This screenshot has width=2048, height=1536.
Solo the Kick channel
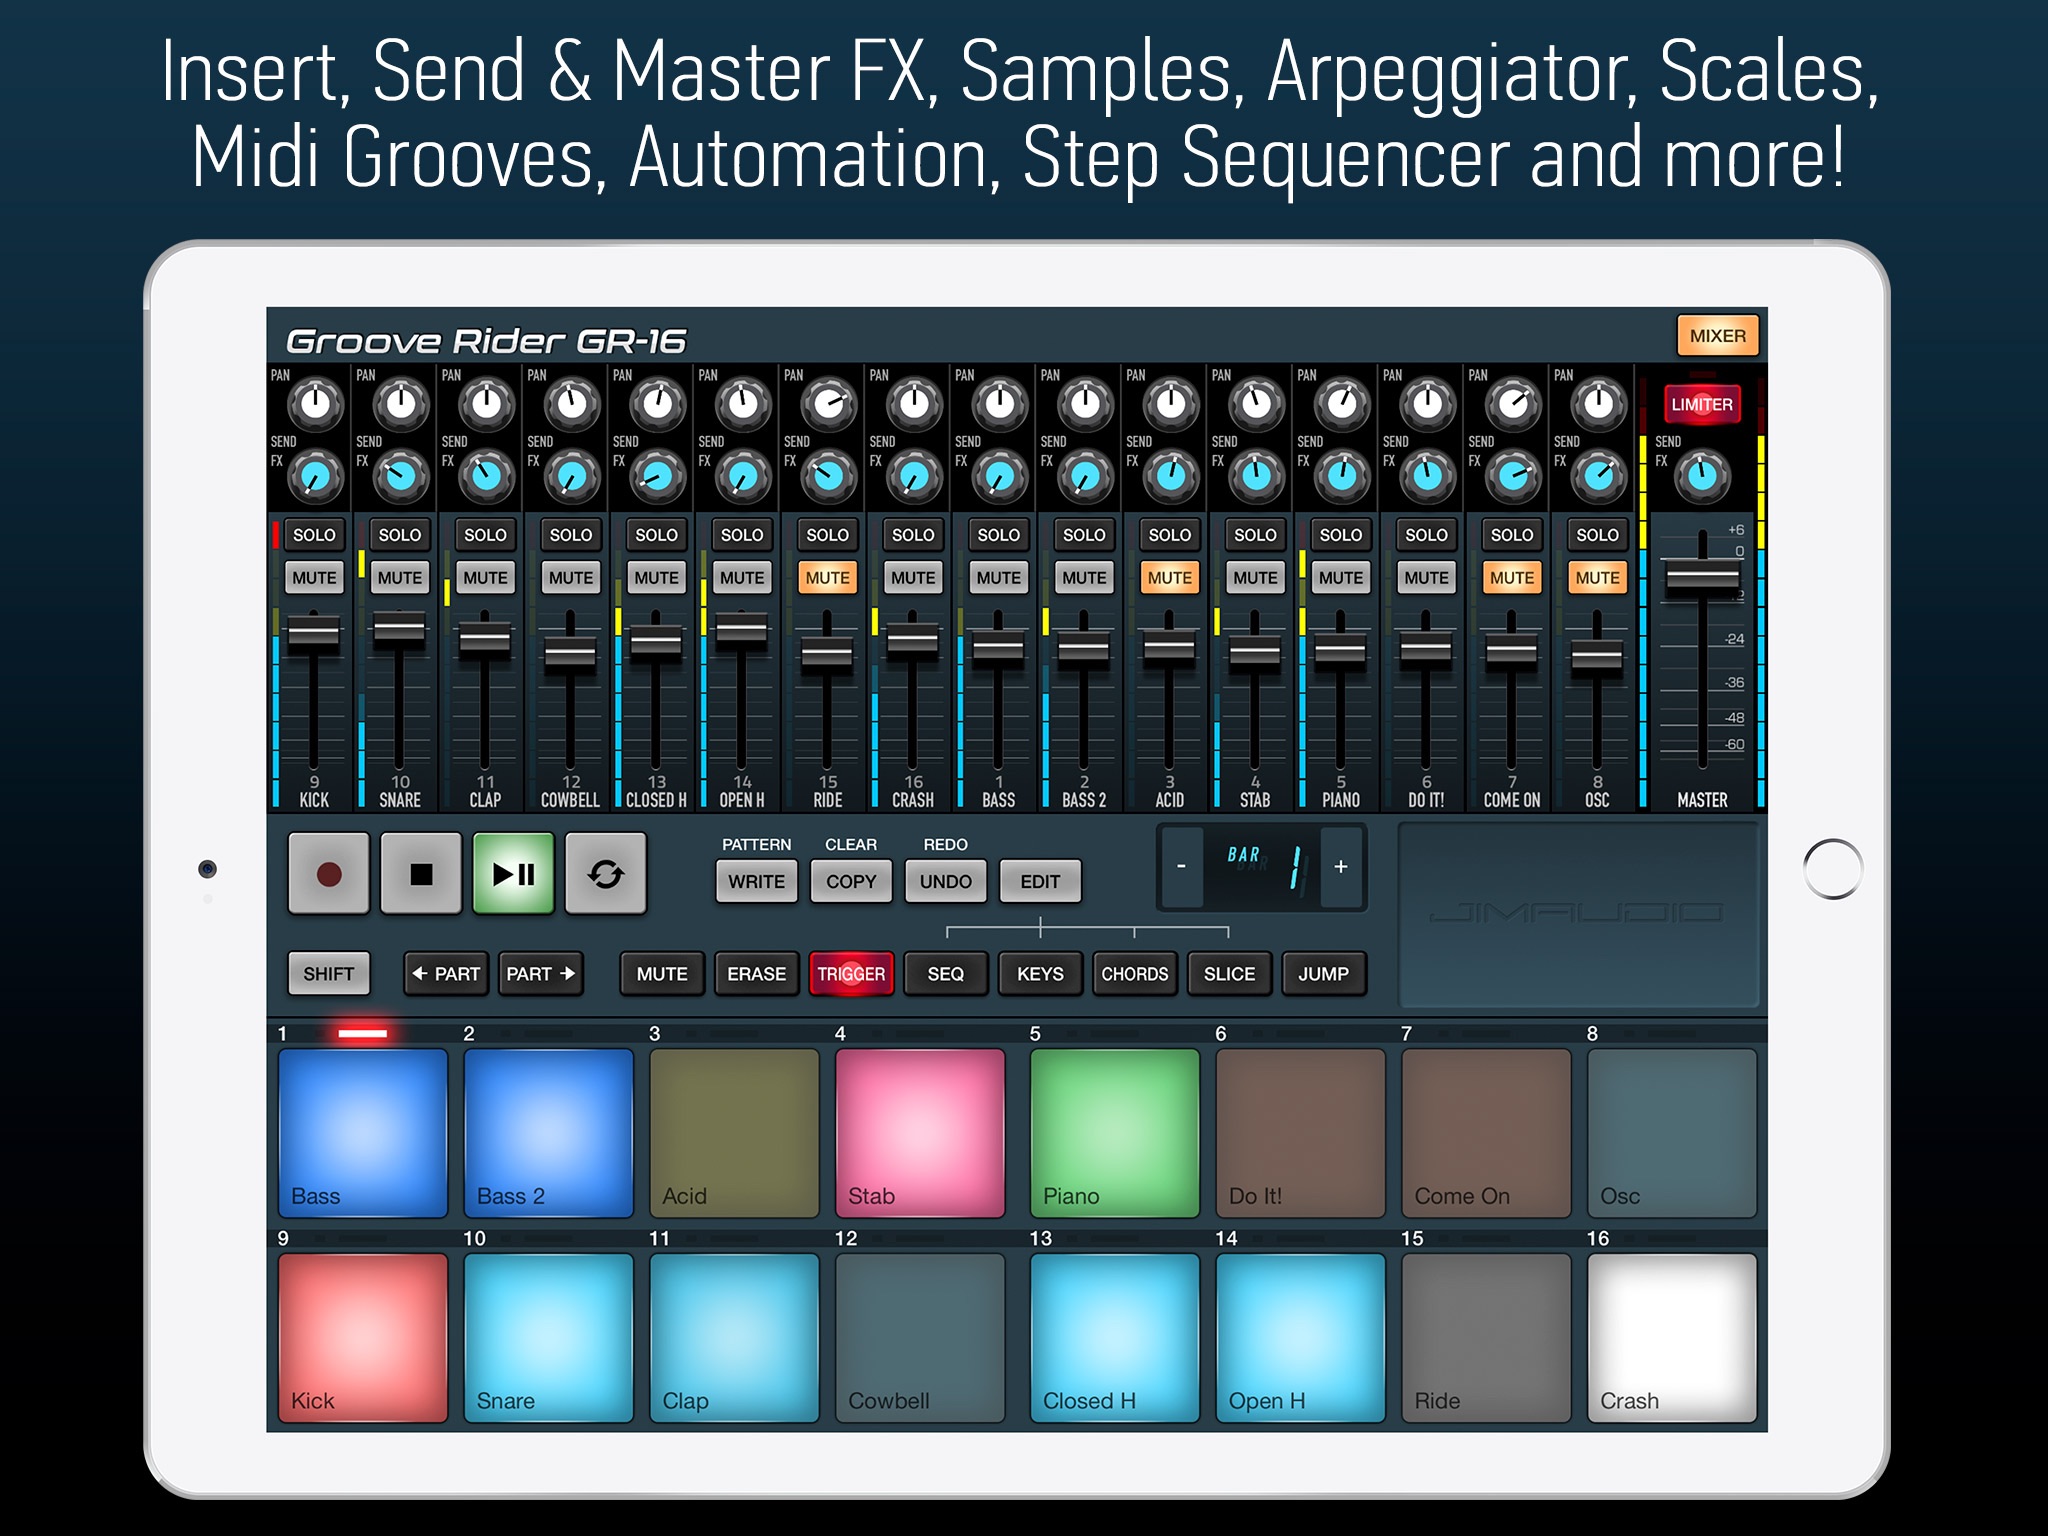click(314, 535)
